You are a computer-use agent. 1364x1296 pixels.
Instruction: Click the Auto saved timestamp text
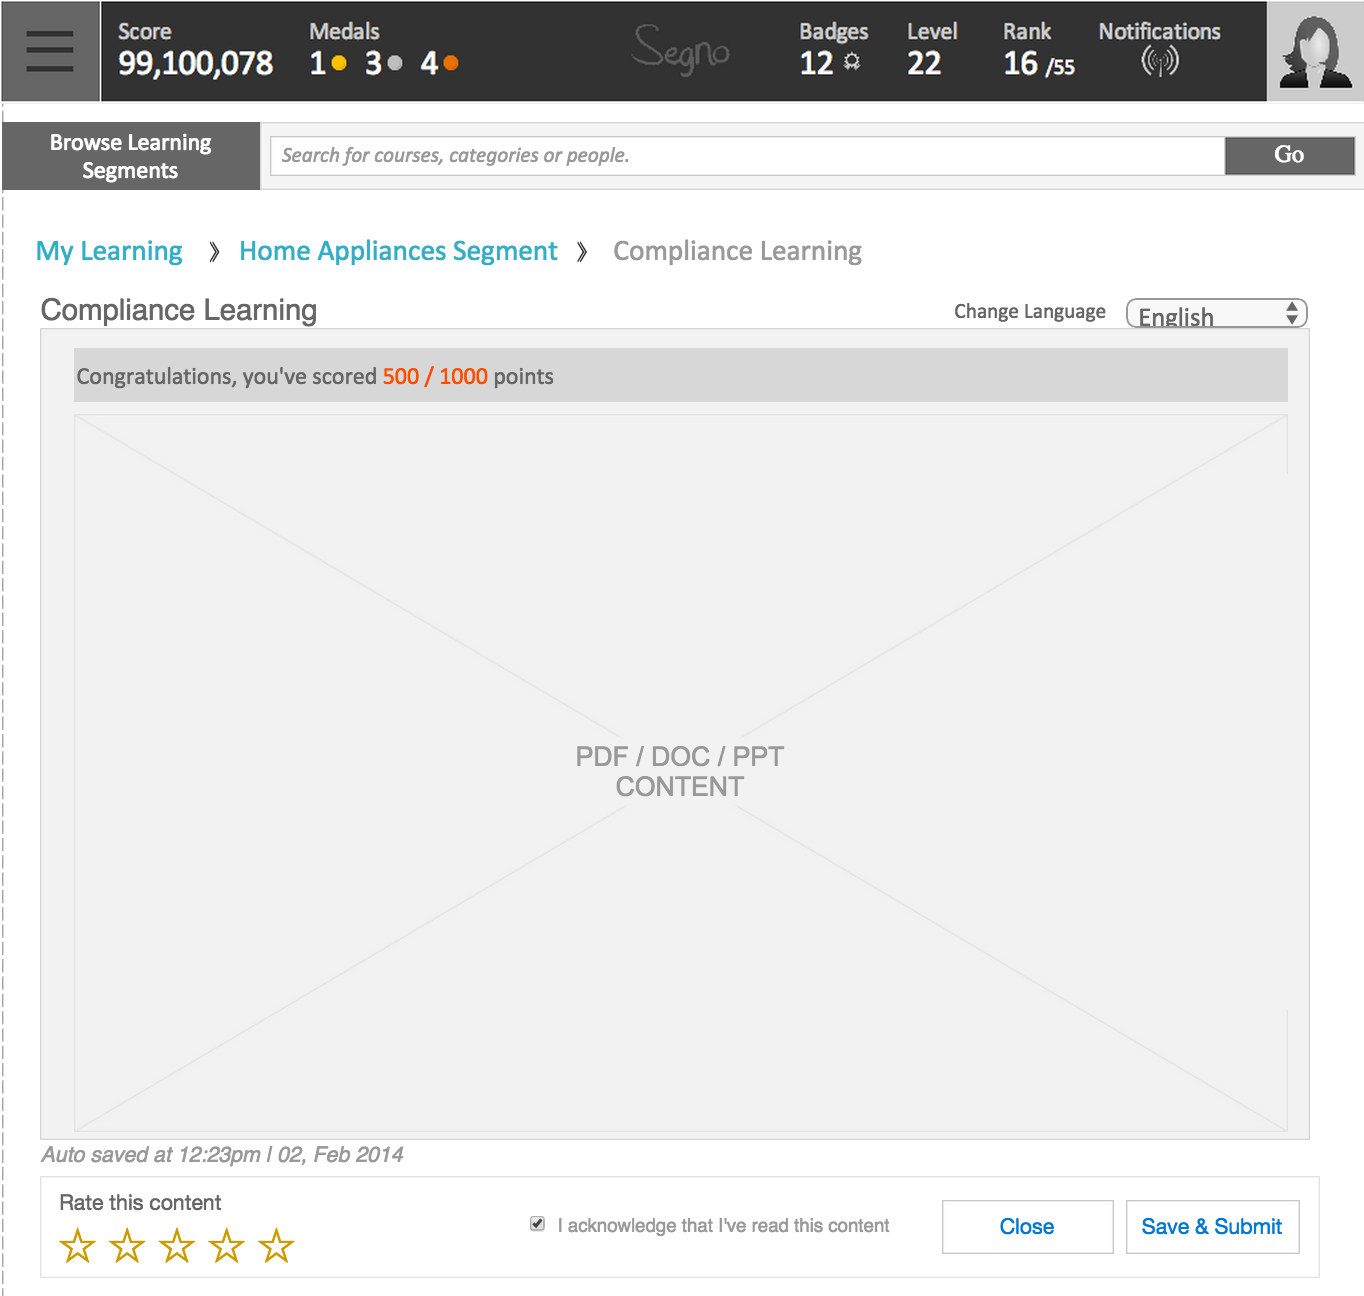coord(222,1155)
